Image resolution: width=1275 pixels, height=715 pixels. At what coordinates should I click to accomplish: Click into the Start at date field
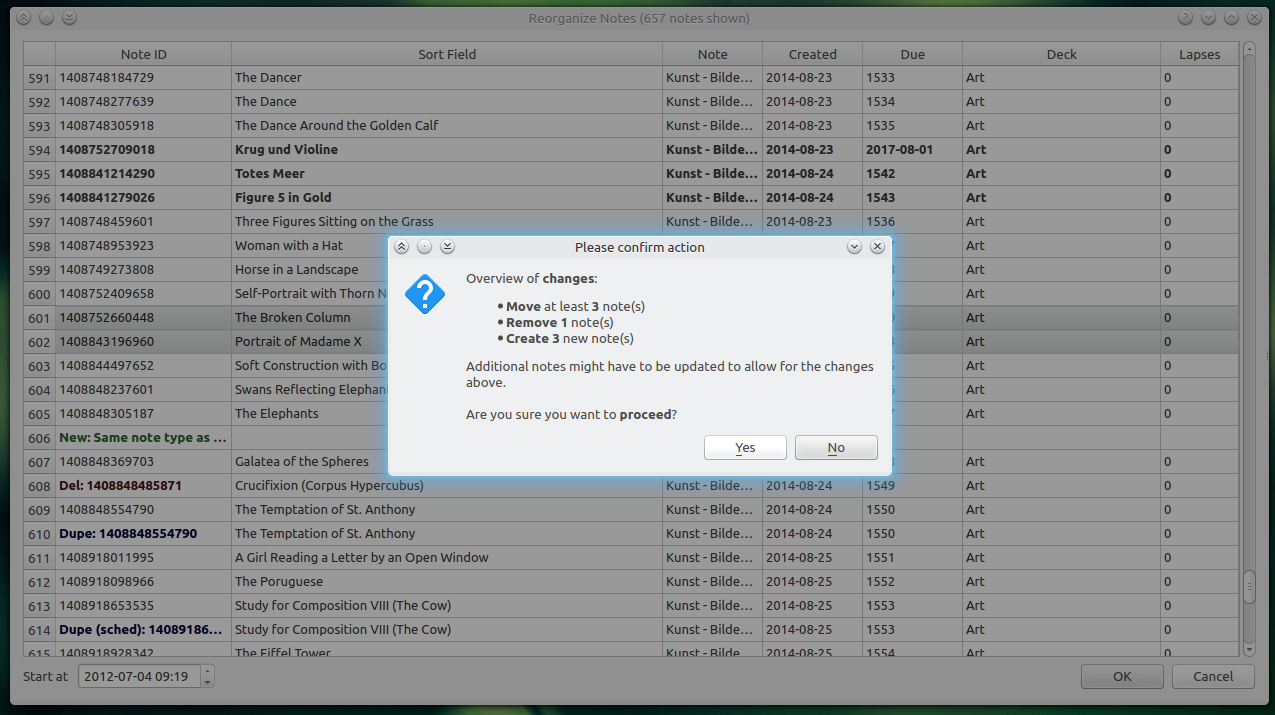pos(138,676)
